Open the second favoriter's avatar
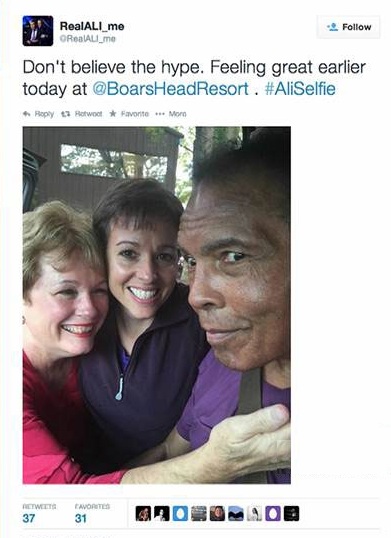 (162, 514)
